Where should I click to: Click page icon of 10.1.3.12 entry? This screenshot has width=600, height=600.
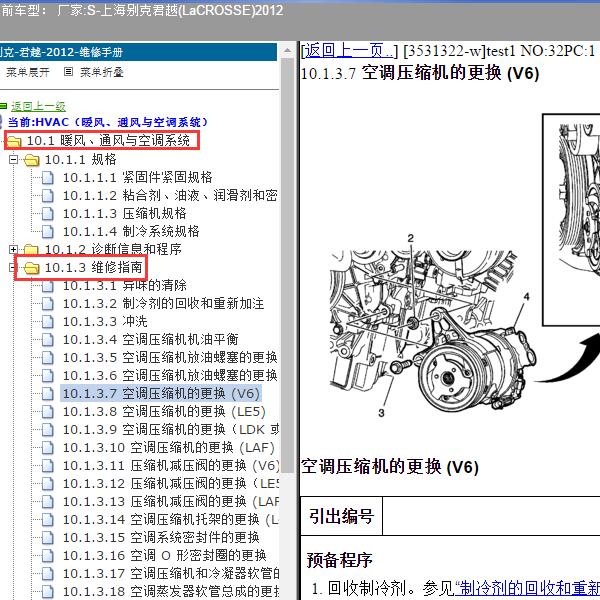(x=47, y=484)
